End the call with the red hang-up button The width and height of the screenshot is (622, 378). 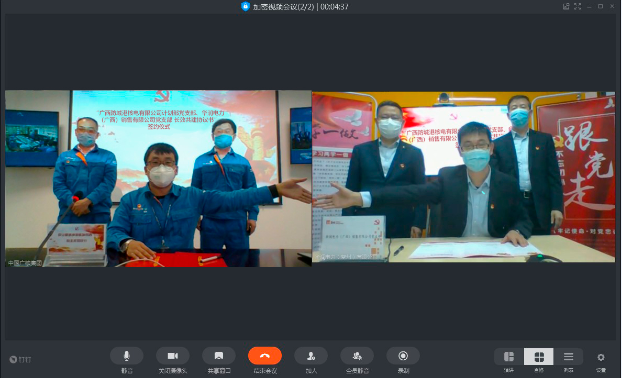coord(265,356)
